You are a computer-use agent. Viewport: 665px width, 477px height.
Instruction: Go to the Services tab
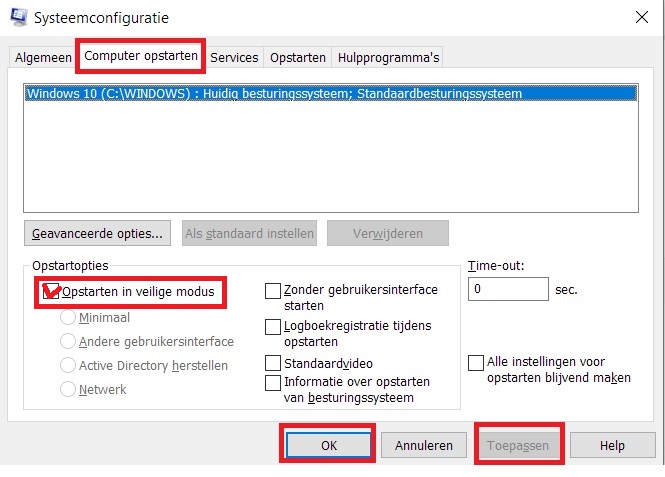(x=234, y=58)
